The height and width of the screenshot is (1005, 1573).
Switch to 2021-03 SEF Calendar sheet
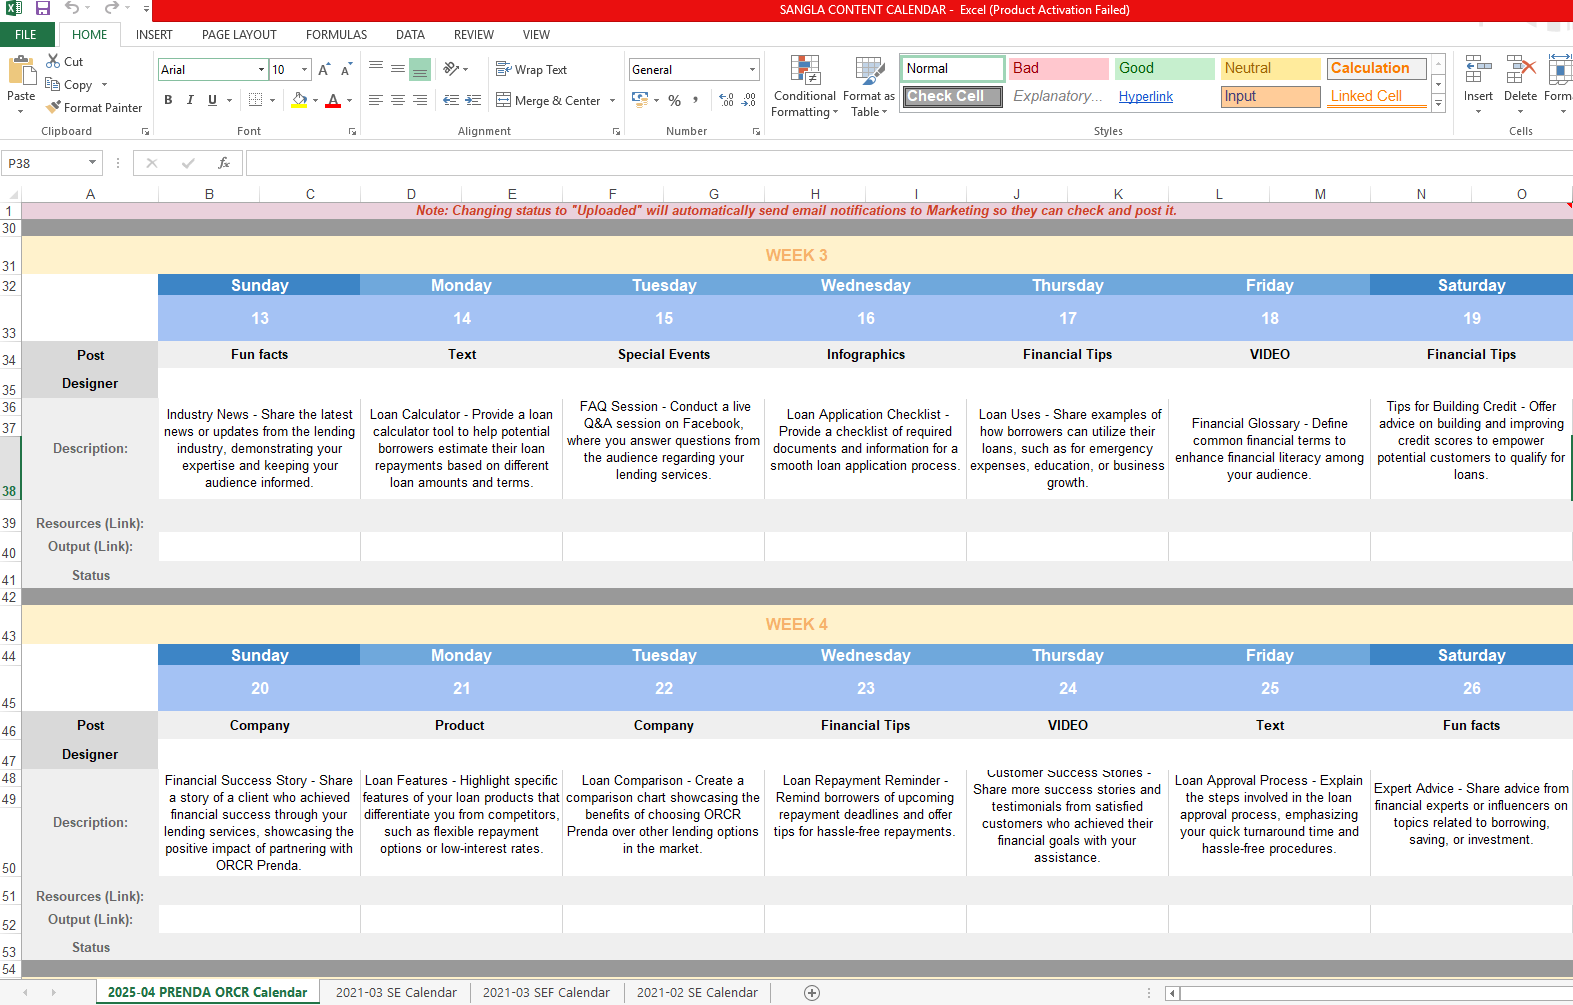click(546, 993)
